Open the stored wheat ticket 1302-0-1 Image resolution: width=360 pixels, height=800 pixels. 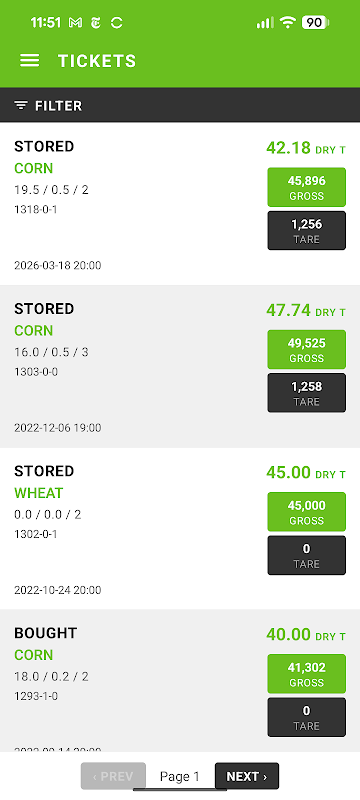tap(180, 529)
